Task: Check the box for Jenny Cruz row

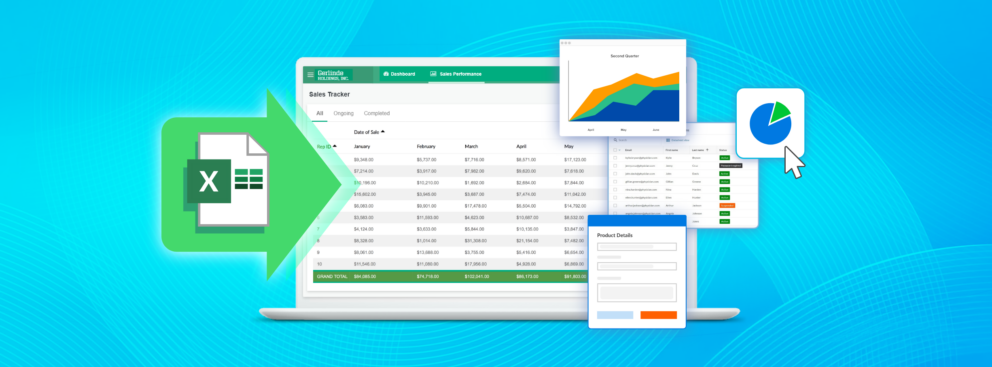Action: [x=615, y=166]
